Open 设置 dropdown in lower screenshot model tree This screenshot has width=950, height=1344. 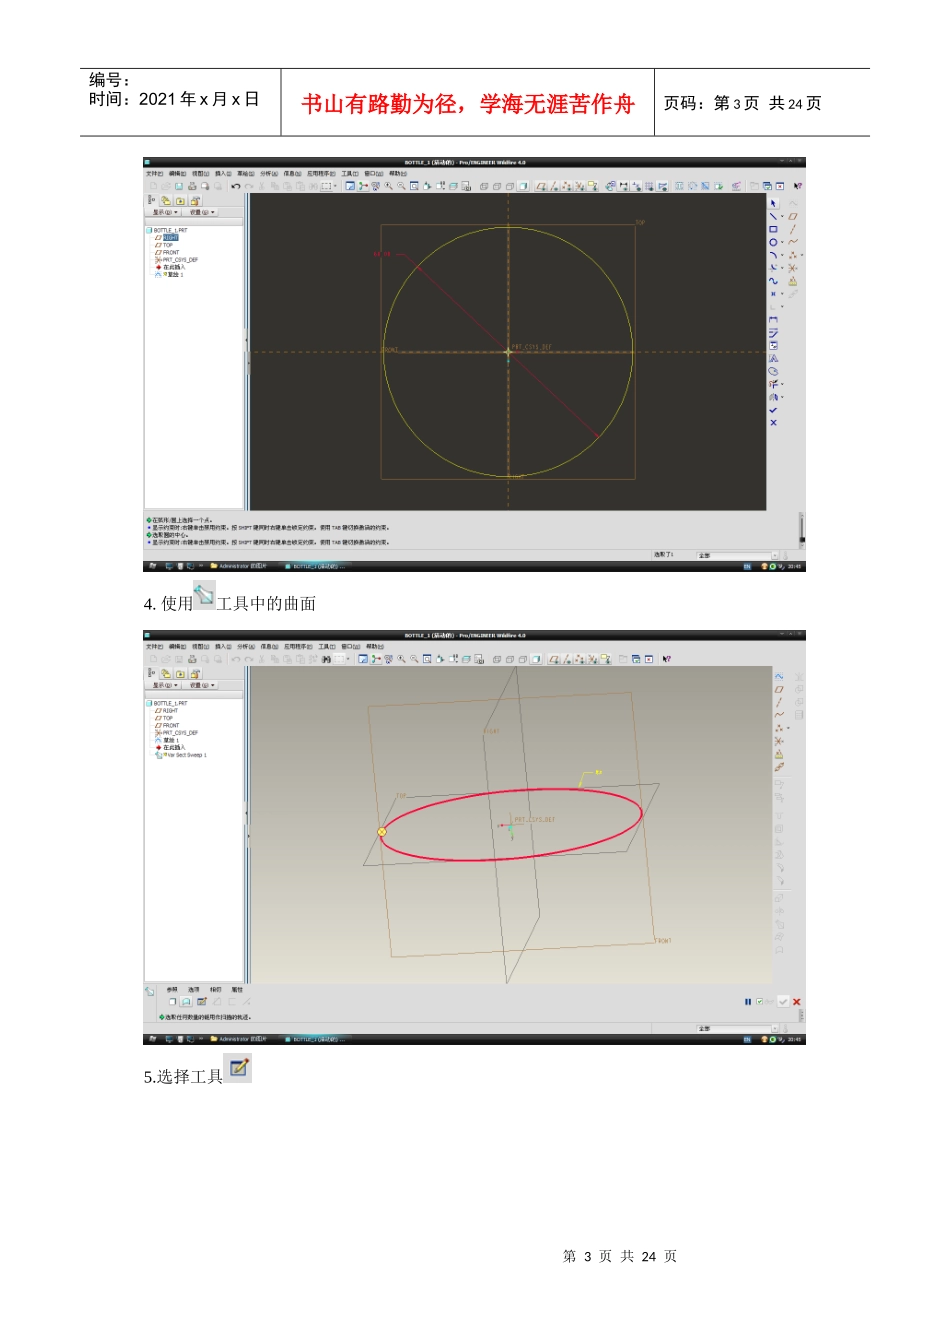(x=201, y=685)
